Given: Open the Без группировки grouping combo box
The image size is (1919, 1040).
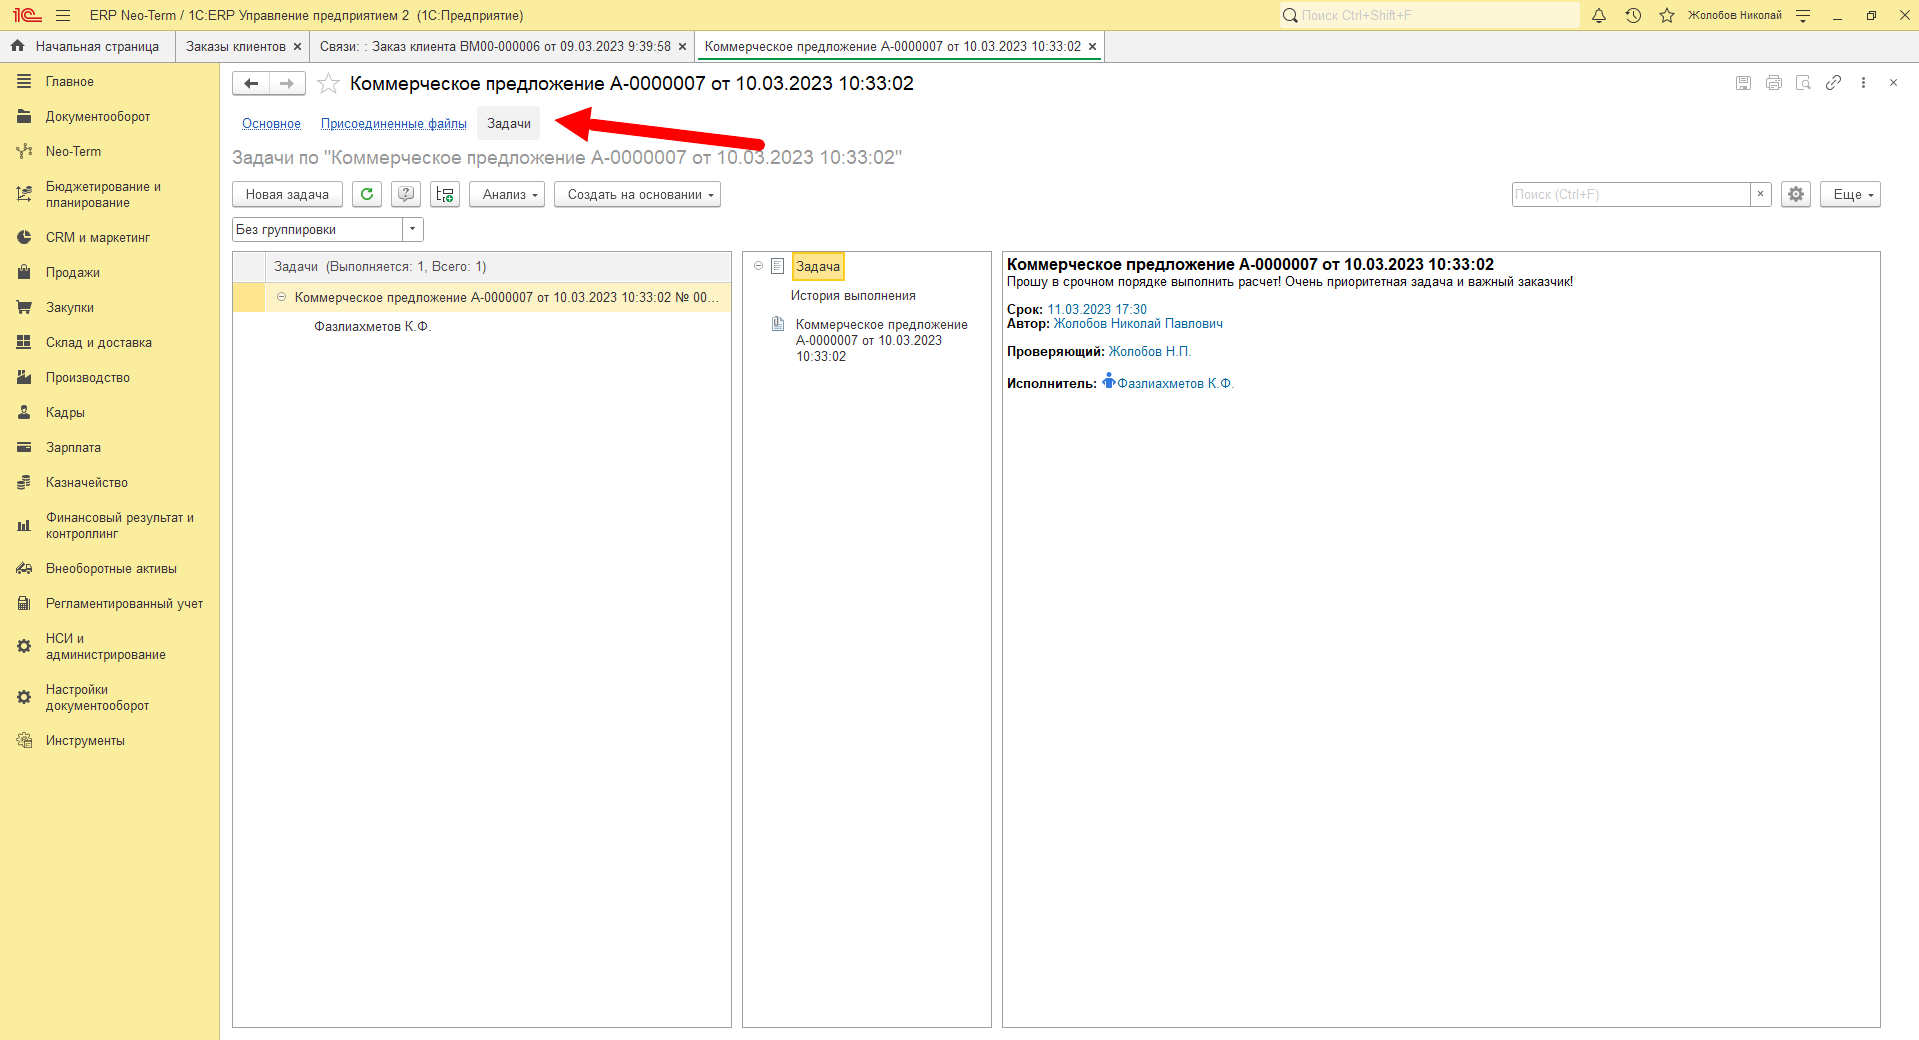Looking at the screenshot, I should pyautogui.click(x=328, y=229).
